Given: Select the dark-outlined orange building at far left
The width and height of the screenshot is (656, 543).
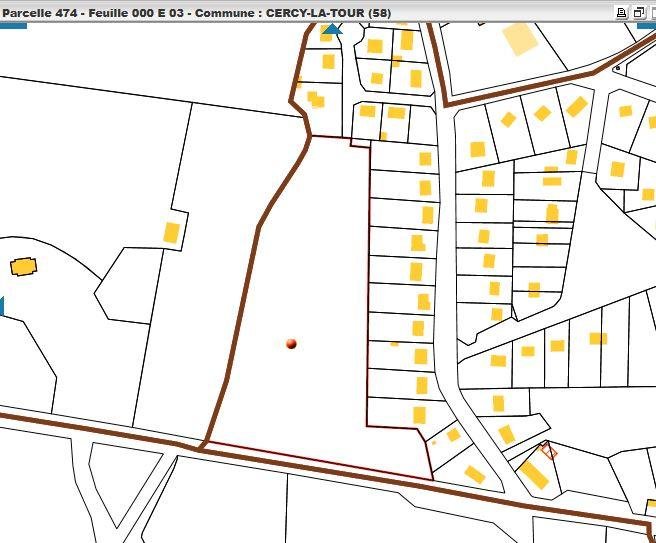Looking at the screenshot, I should coord(23,267).
